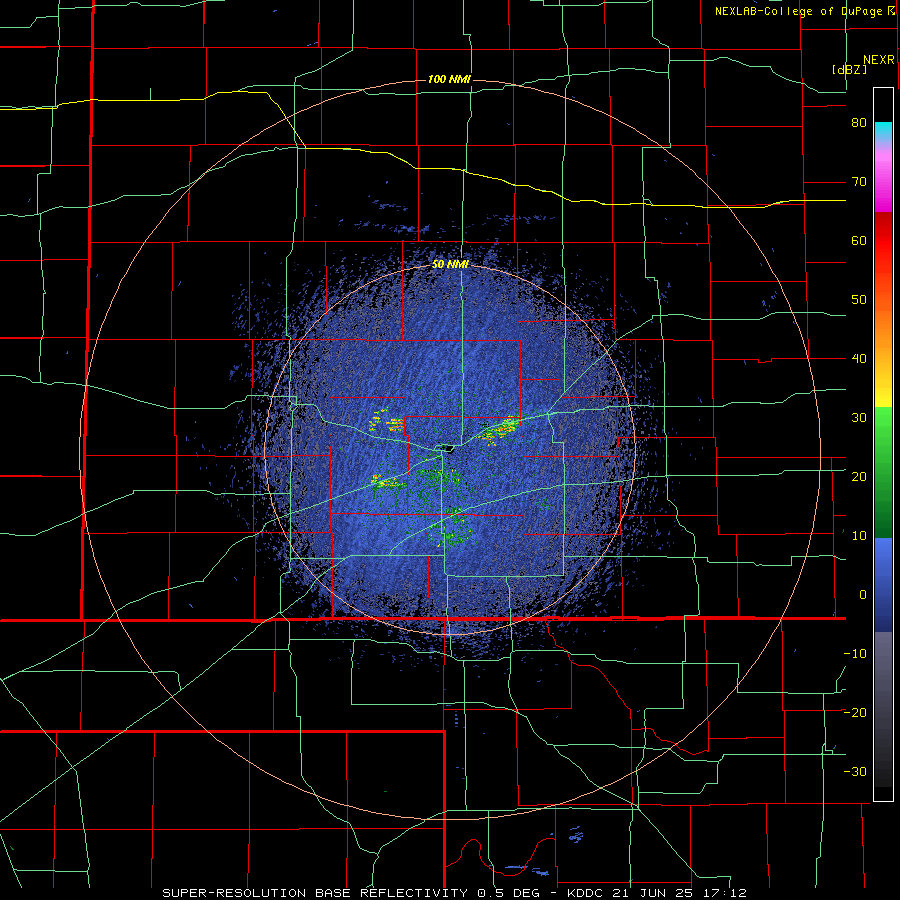Click the 50 value on the dBZ scale
The height and width of the screenshot is (900, 900).
[859, 300]
